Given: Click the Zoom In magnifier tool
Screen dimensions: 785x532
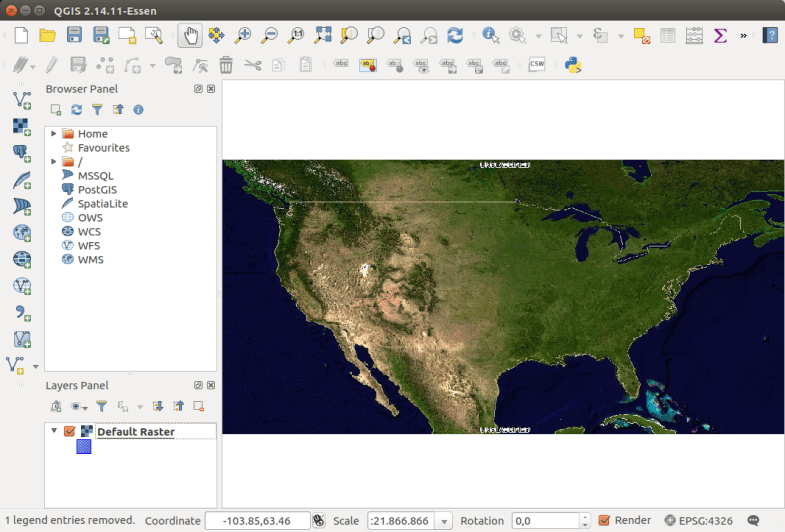Looking at the screenshot, I should 242,35.
